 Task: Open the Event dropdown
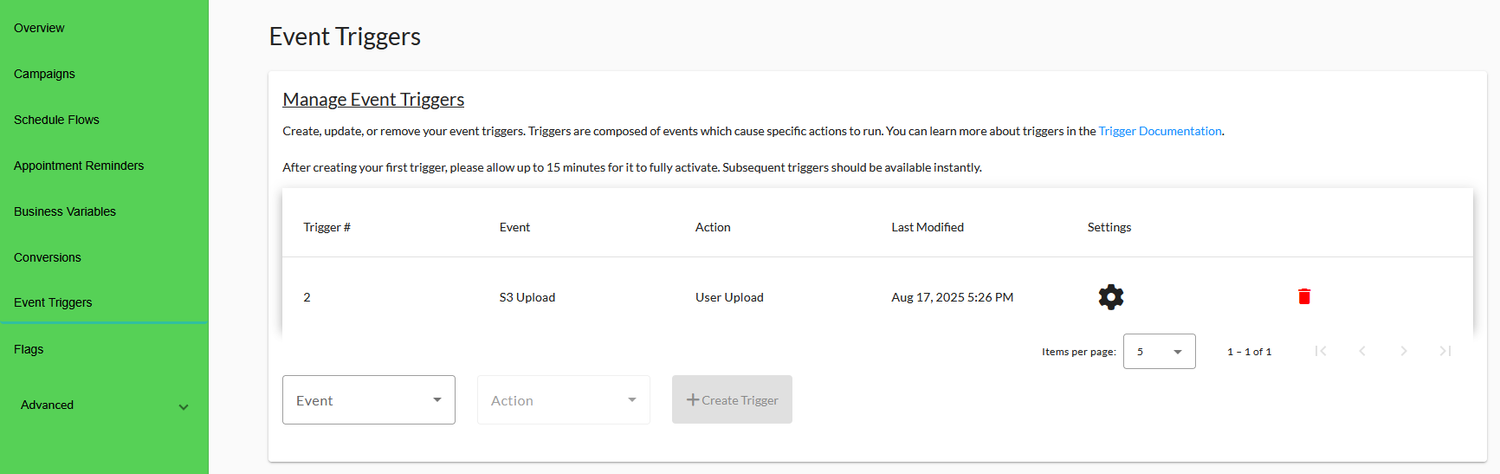click(x=368, y=400)
